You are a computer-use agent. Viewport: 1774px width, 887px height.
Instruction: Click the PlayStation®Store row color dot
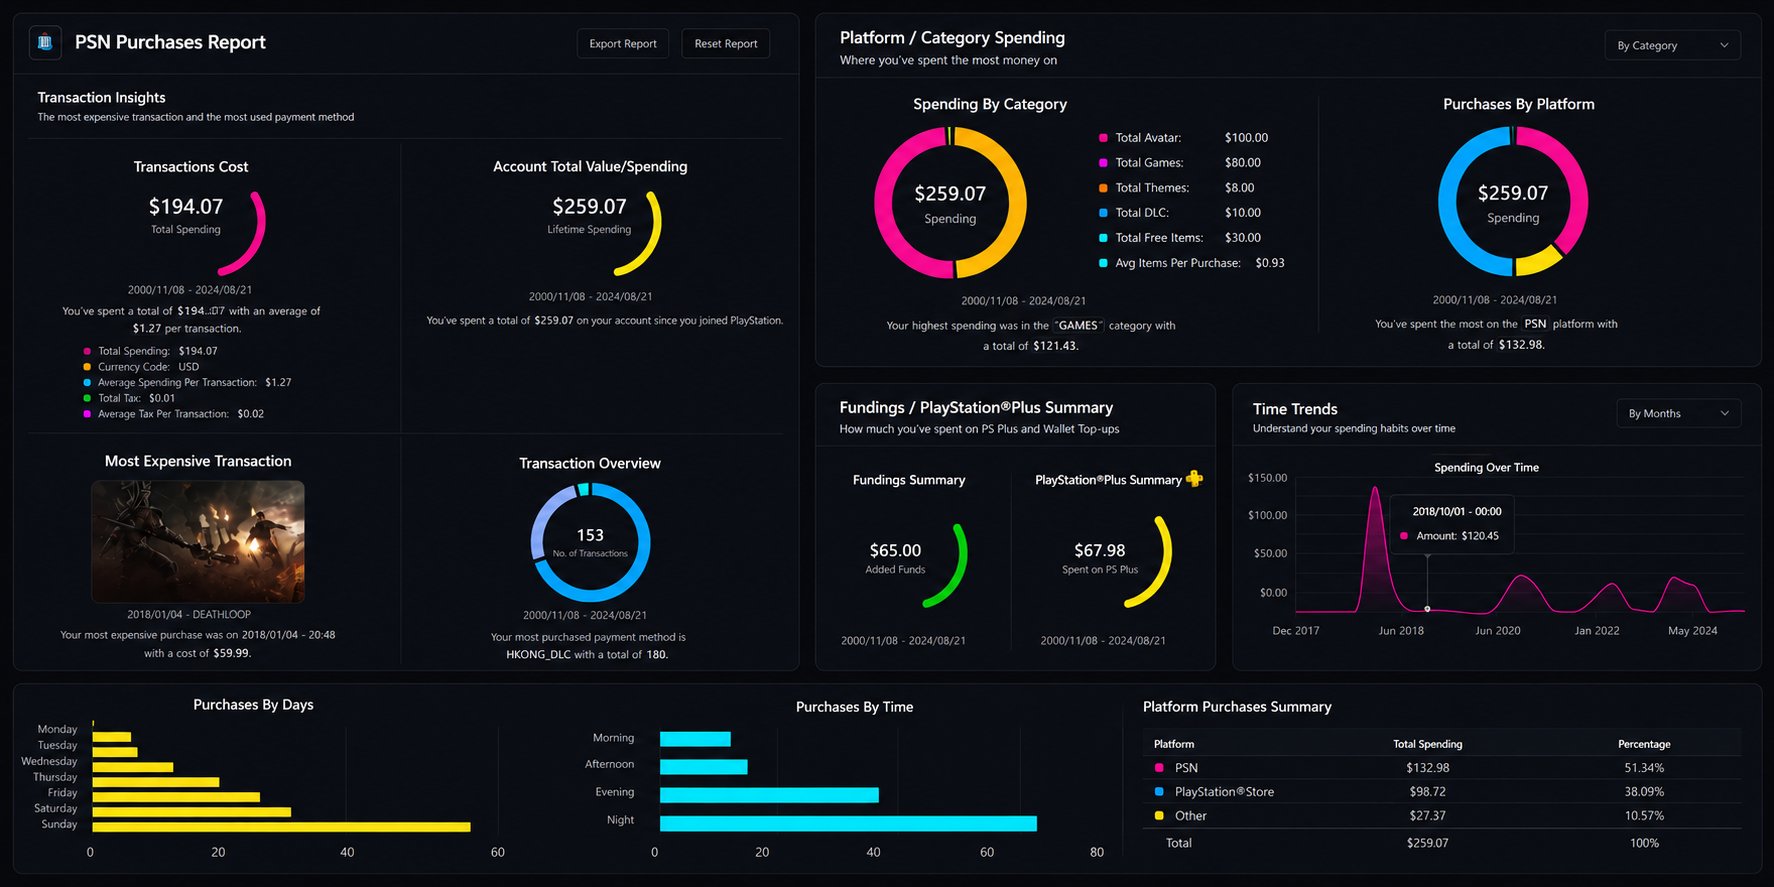pyautogui.click(x=1159, y=792)
